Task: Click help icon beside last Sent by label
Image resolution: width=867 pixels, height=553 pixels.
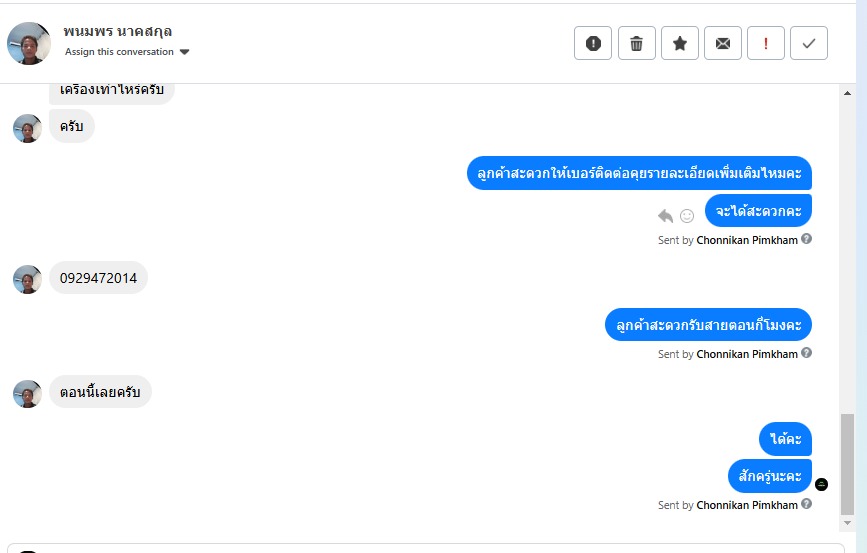Action: click(807, 504)
